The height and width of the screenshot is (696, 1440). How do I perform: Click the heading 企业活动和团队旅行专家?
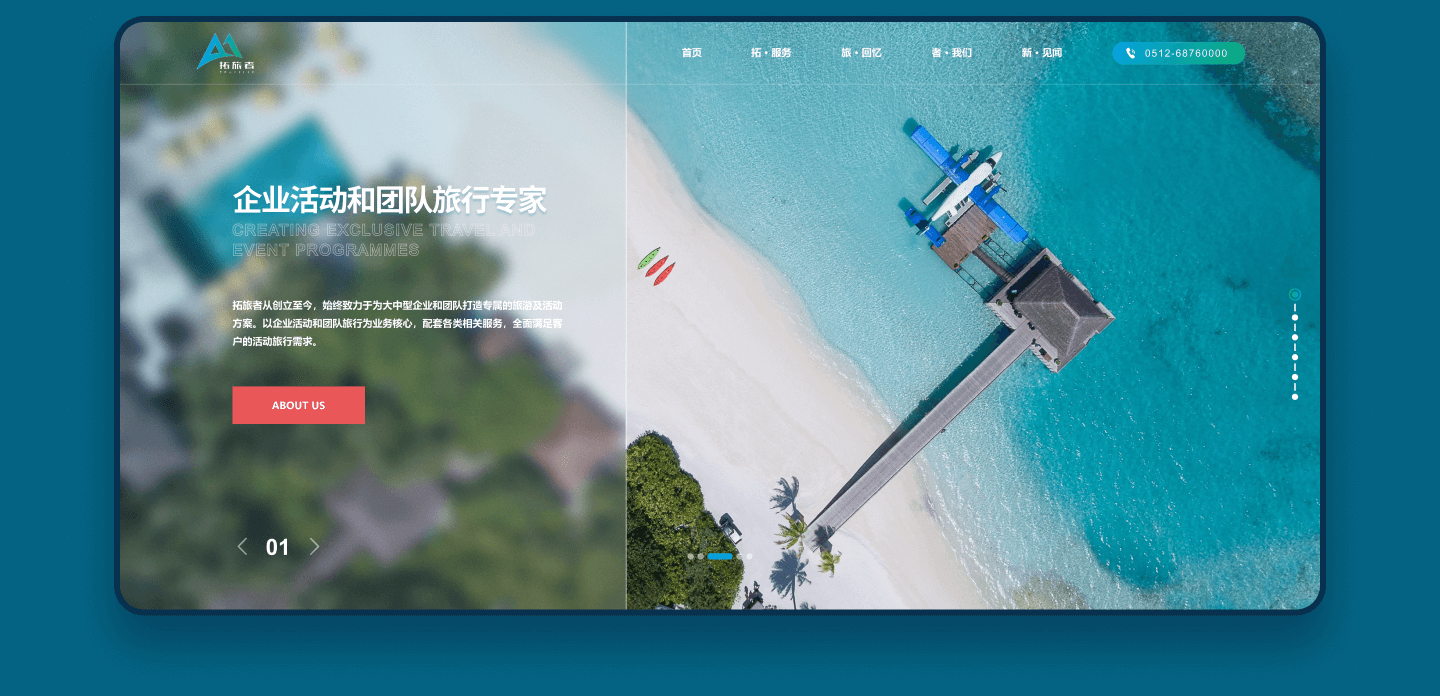click(390, 200)
